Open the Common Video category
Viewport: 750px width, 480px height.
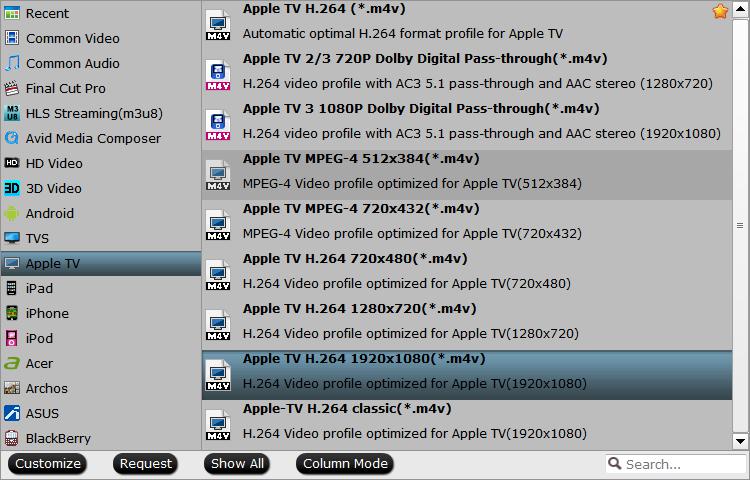[x=101, y=38]
